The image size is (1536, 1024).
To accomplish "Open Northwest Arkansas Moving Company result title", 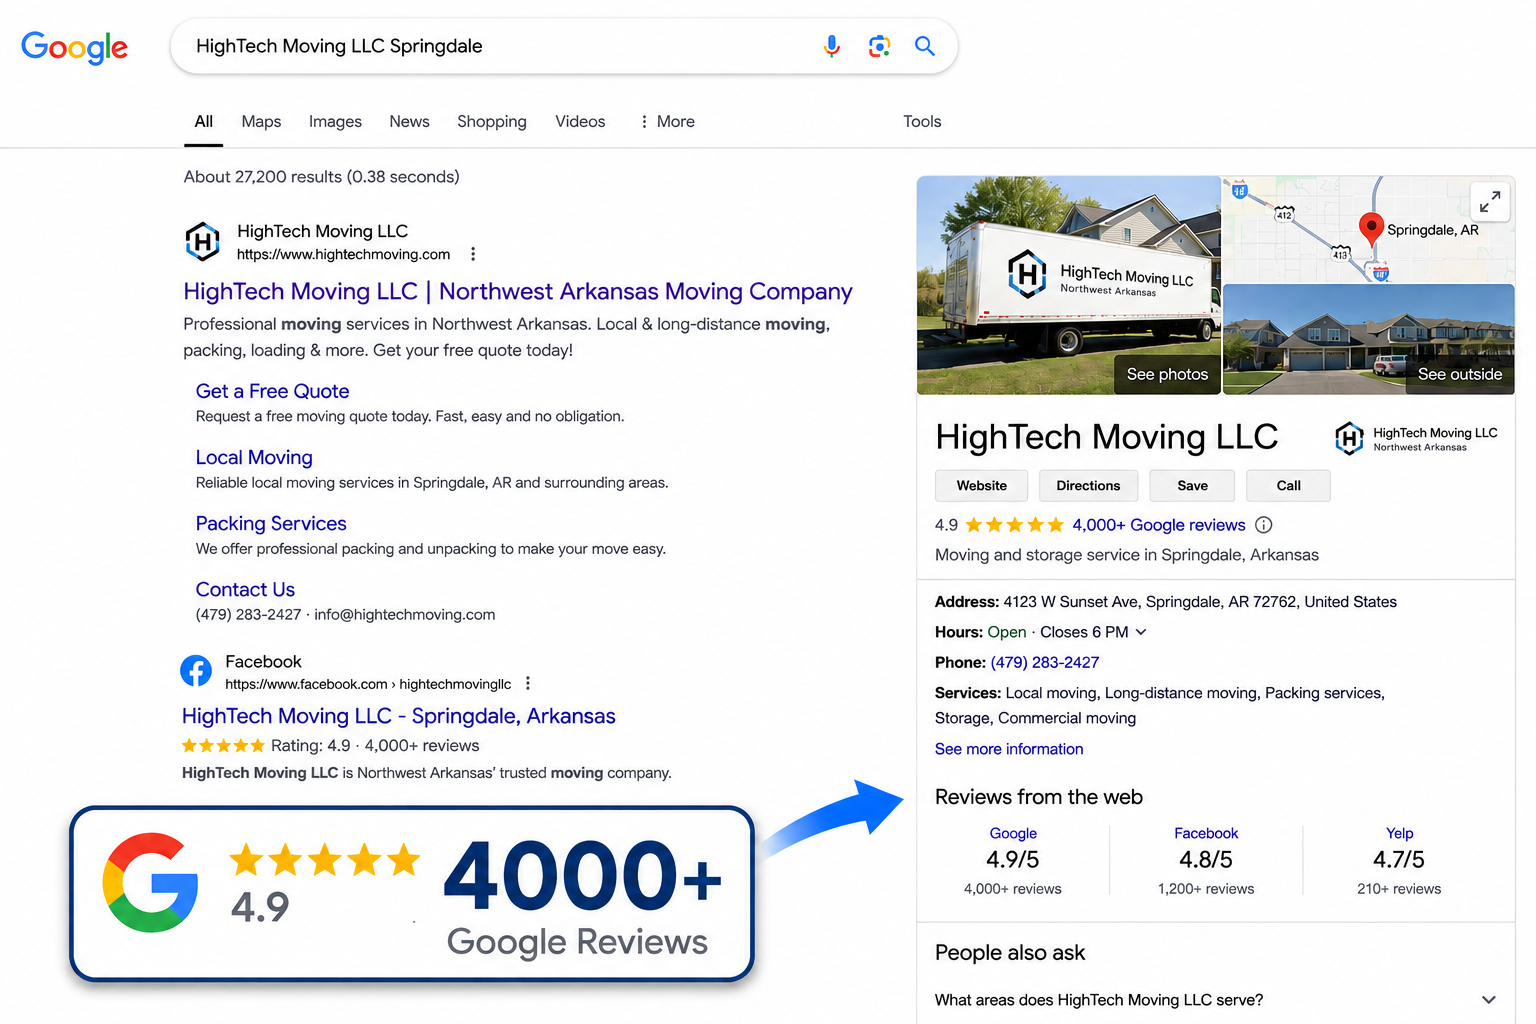I will [518, 291].
